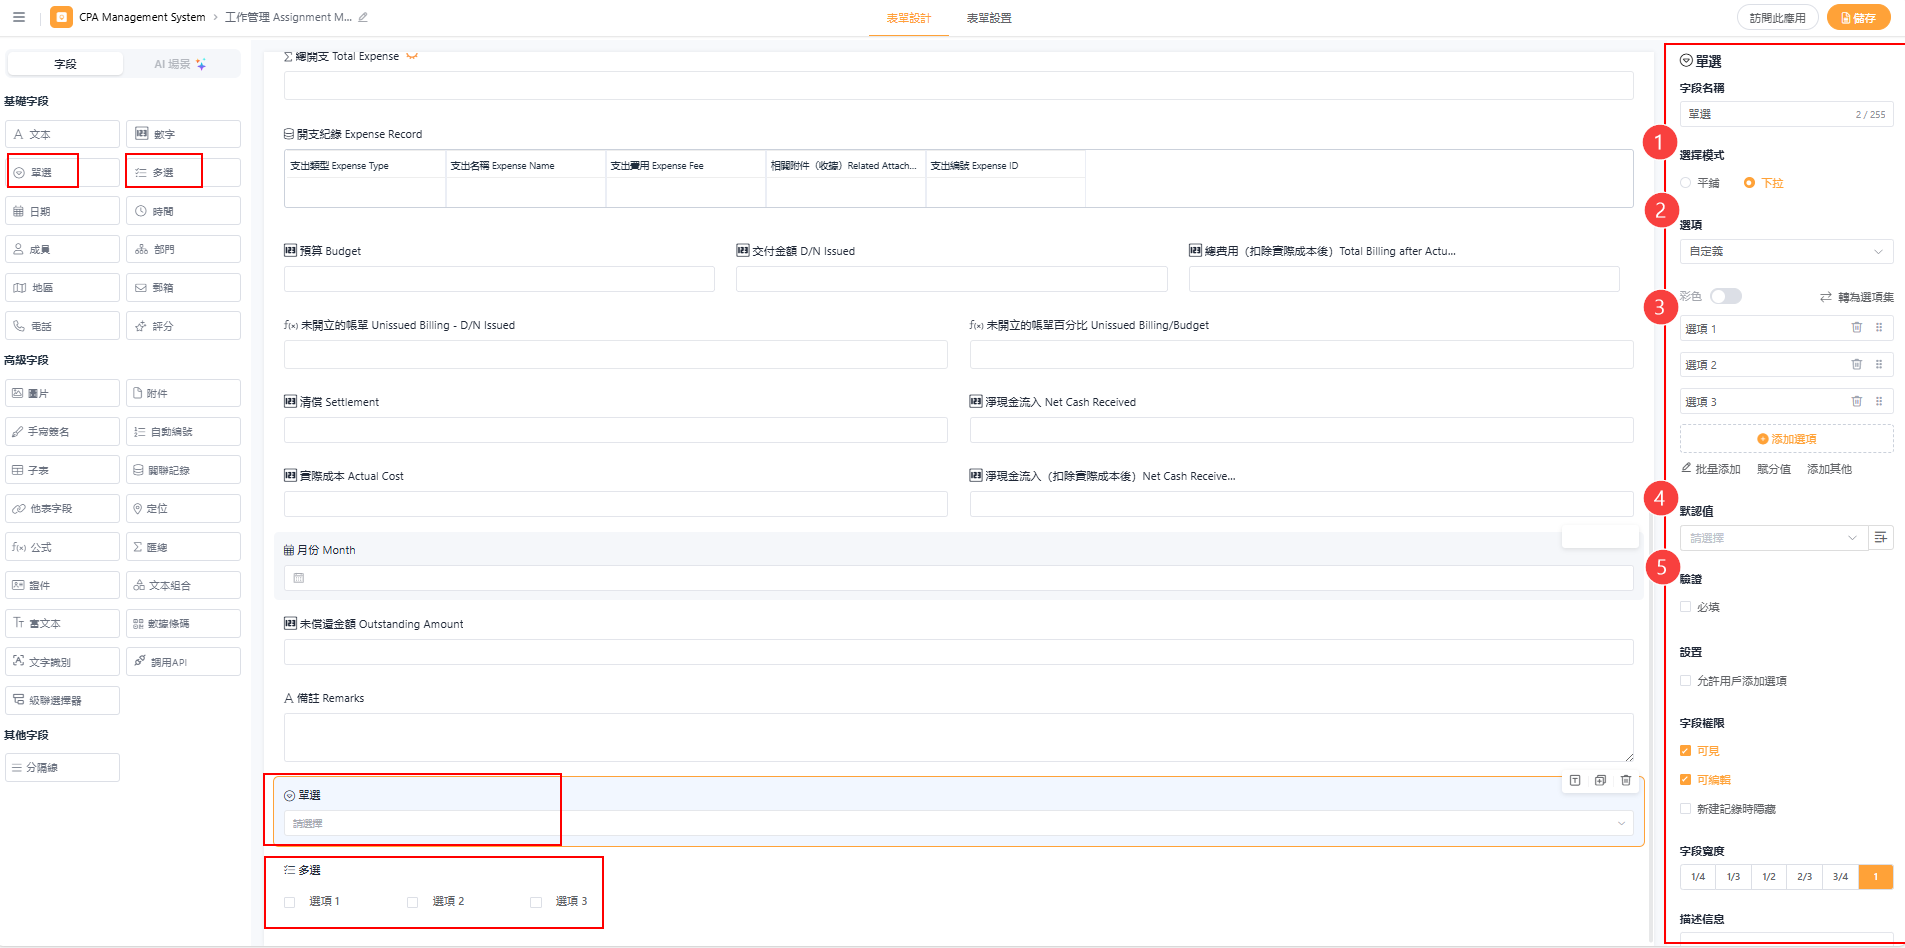
Task: Delete the selected 單選 field on canvas
Action: (x=1626, y=780)
